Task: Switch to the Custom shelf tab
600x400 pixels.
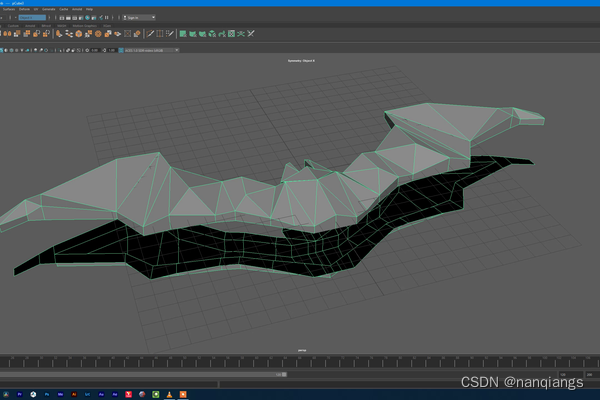Action: (13, 26)
